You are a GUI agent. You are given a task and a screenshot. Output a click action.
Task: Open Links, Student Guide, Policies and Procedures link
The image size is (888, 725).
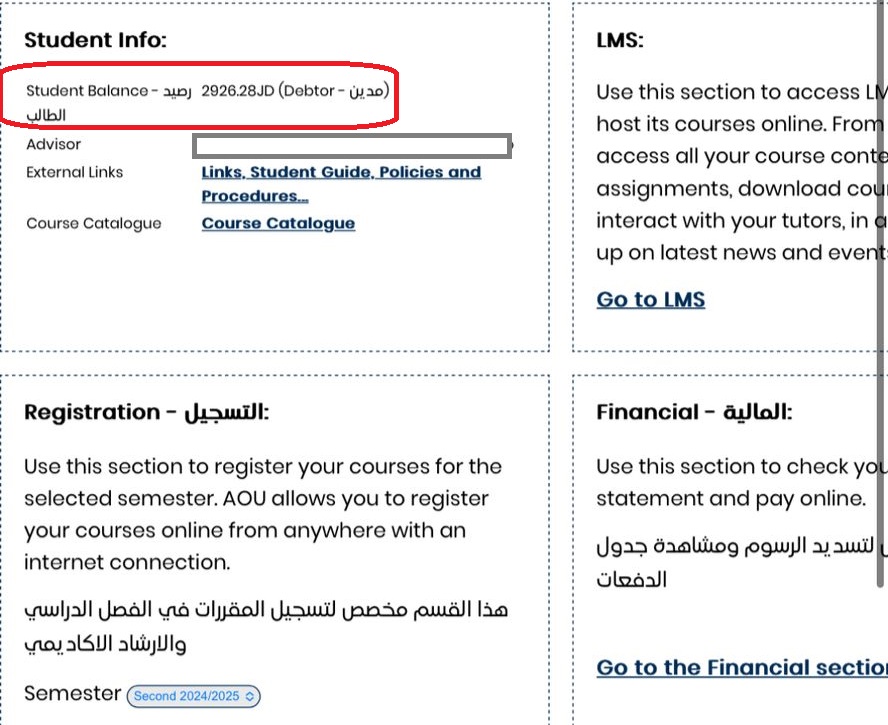[x=341, y=173]
